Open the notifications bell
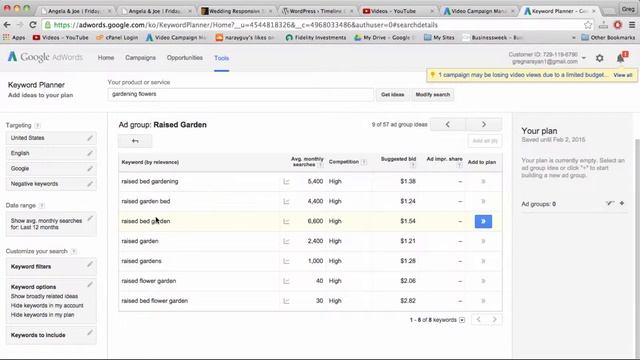 621,58
